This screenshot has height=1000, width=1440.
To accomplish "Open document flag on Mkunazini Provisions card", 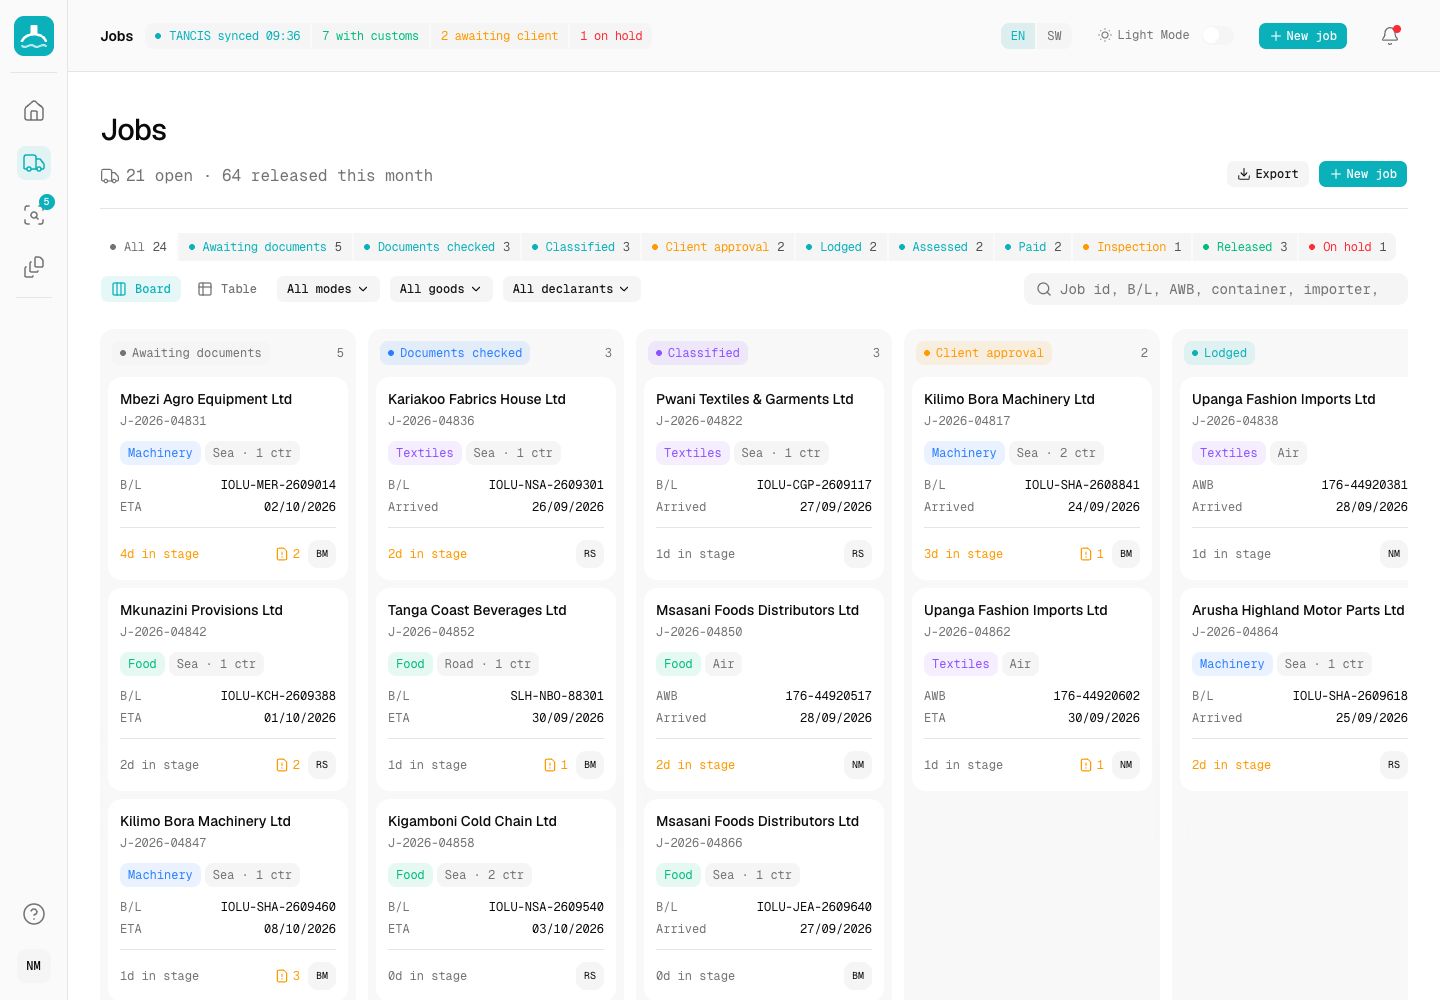I will 288,765.
